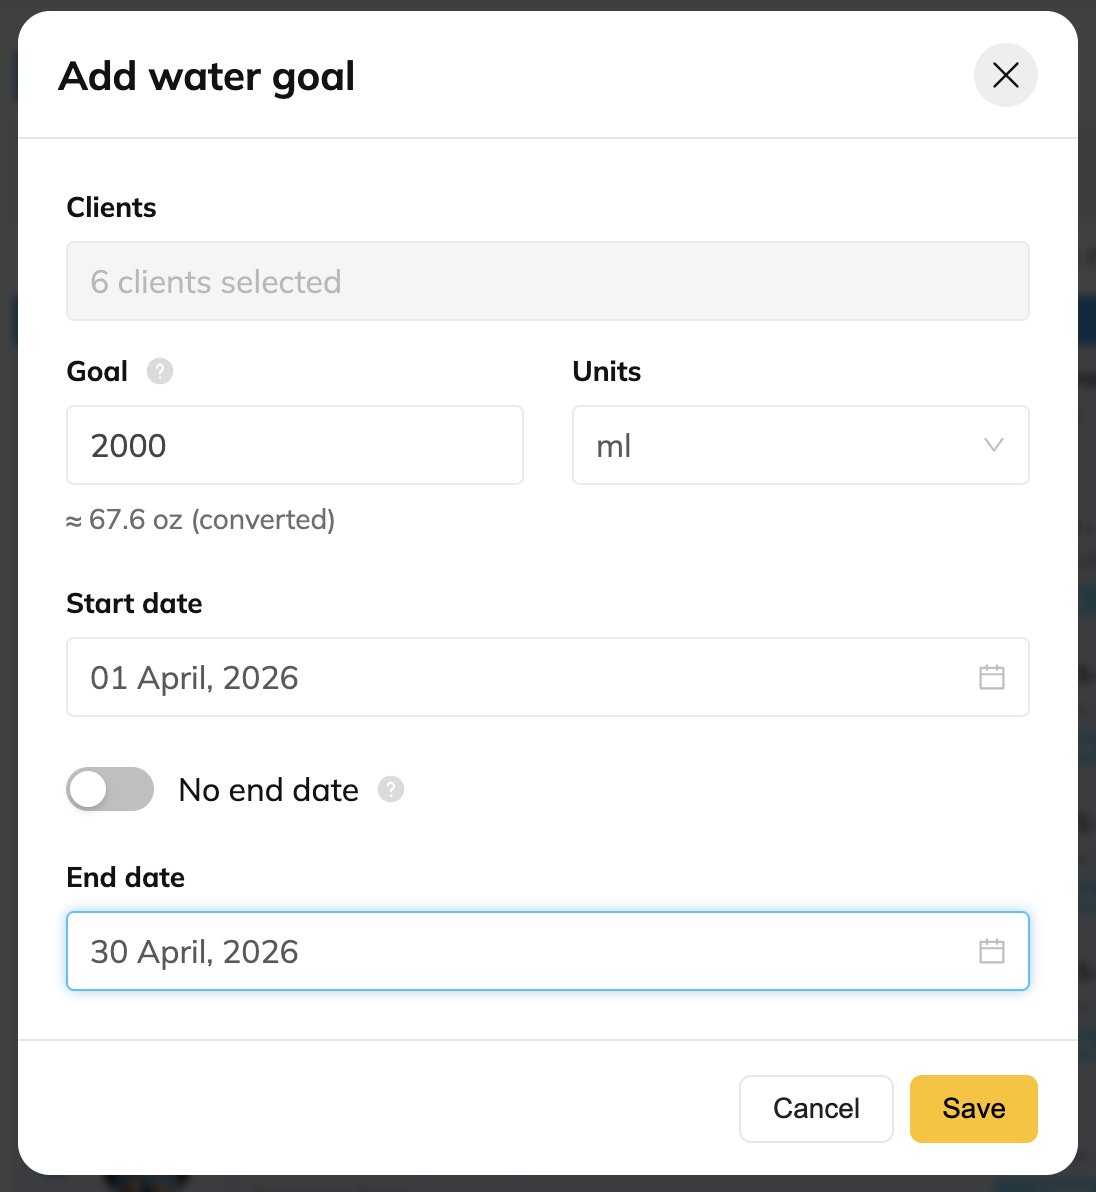Open the No end date help icon
The width and height of the screenshot is (1096, 1192).
(x=390, y=789)
